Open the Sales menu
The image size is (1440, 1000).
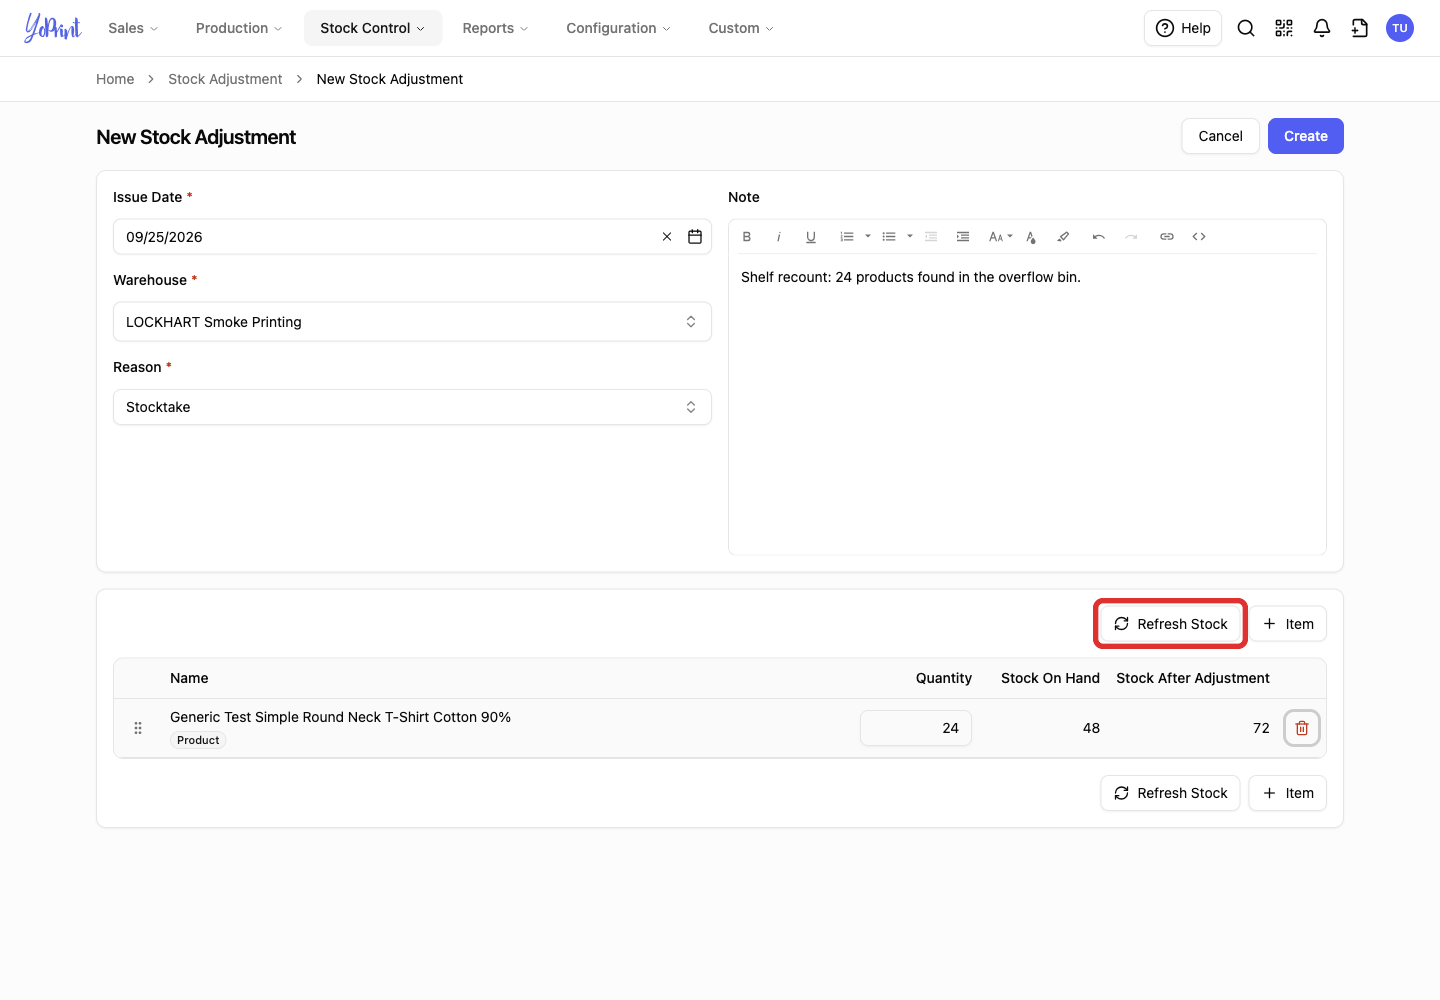(133, 28)
